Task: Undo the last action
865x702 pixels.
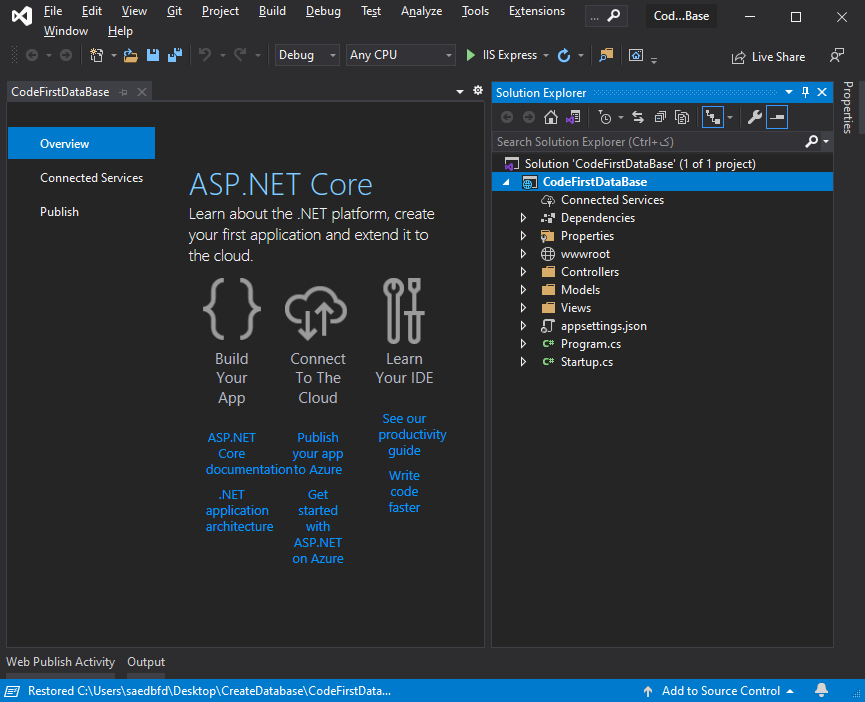Action: [205, 55]
